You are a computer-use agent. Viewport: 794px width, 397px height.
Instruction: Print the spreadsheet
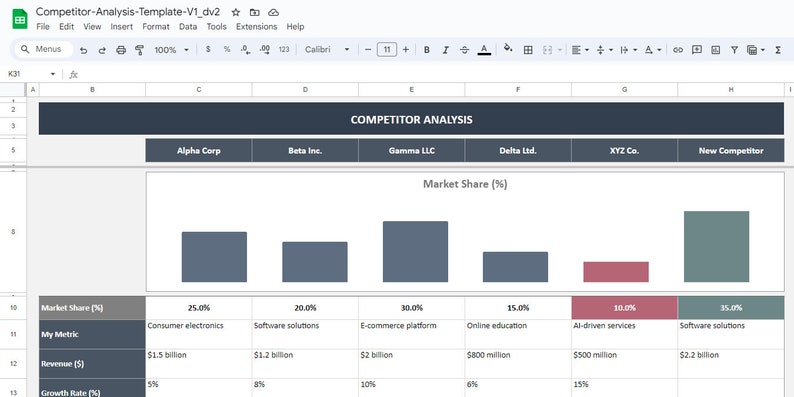pos(121,50)
